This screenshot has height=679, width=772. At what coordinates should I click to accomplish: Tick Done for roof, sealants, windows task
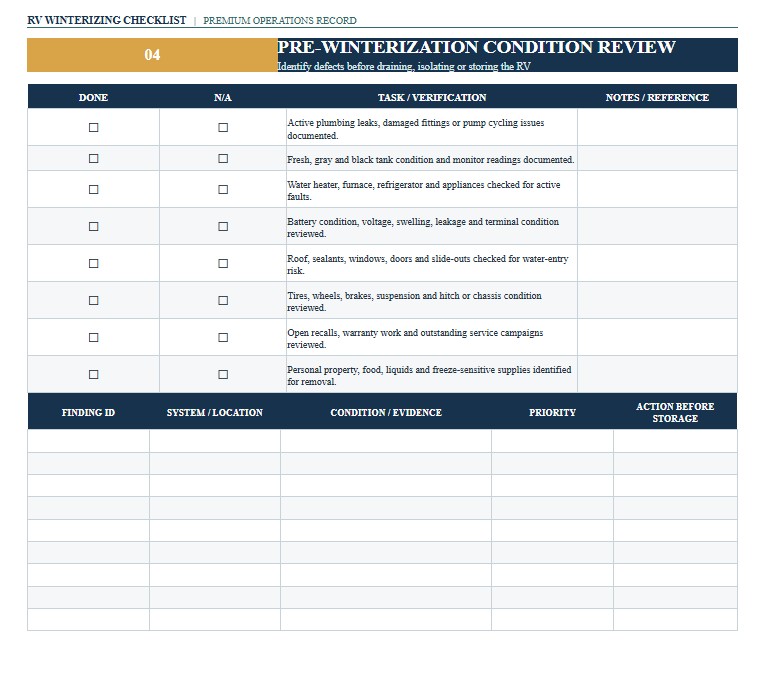[93, 263]
